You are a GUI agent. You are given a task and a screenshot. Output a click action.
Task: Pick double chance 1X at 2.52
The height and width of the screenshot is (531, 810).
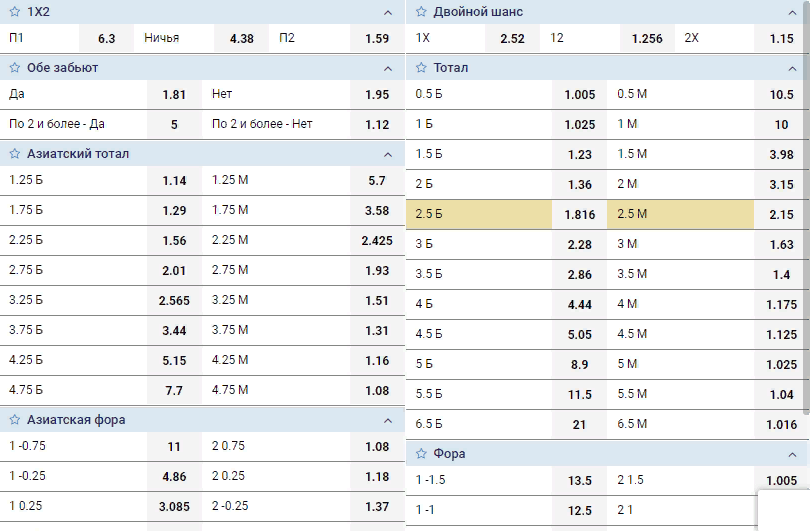(512, 39)
